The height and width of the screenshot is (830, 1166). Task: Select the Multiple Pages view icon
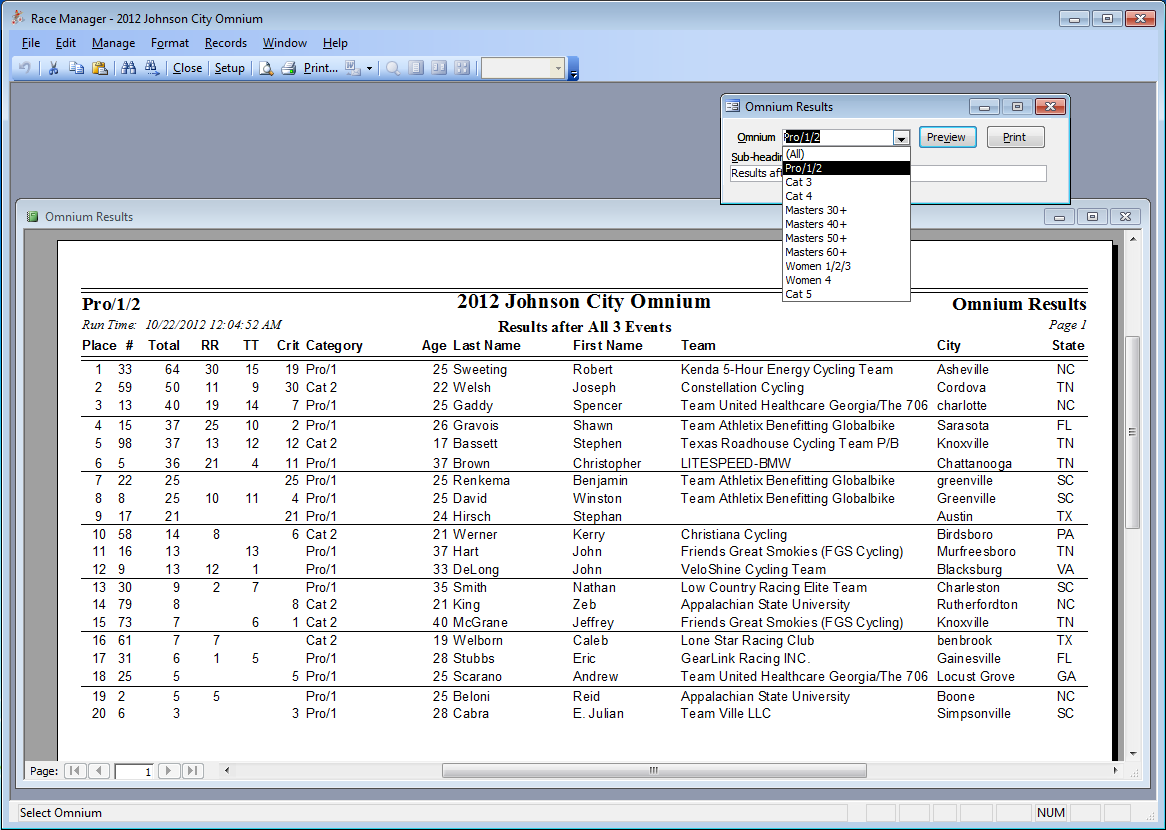pos(462,68)
